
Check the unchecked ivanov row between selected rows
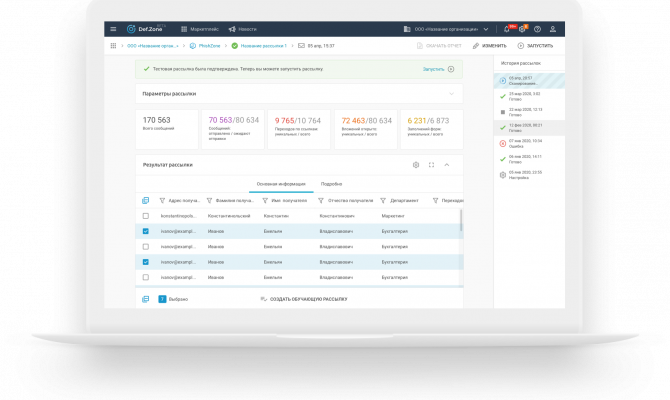pyautogui.click(x=146, y=247)
